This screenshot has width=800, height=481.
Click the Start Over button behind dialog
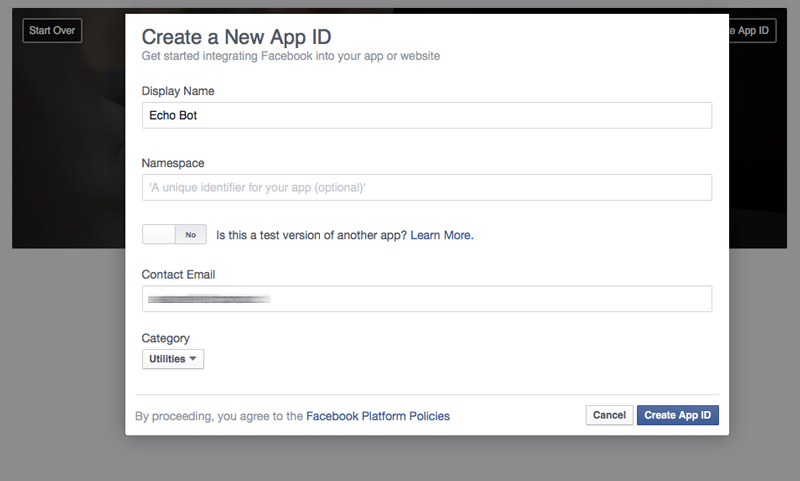[52, 31]
